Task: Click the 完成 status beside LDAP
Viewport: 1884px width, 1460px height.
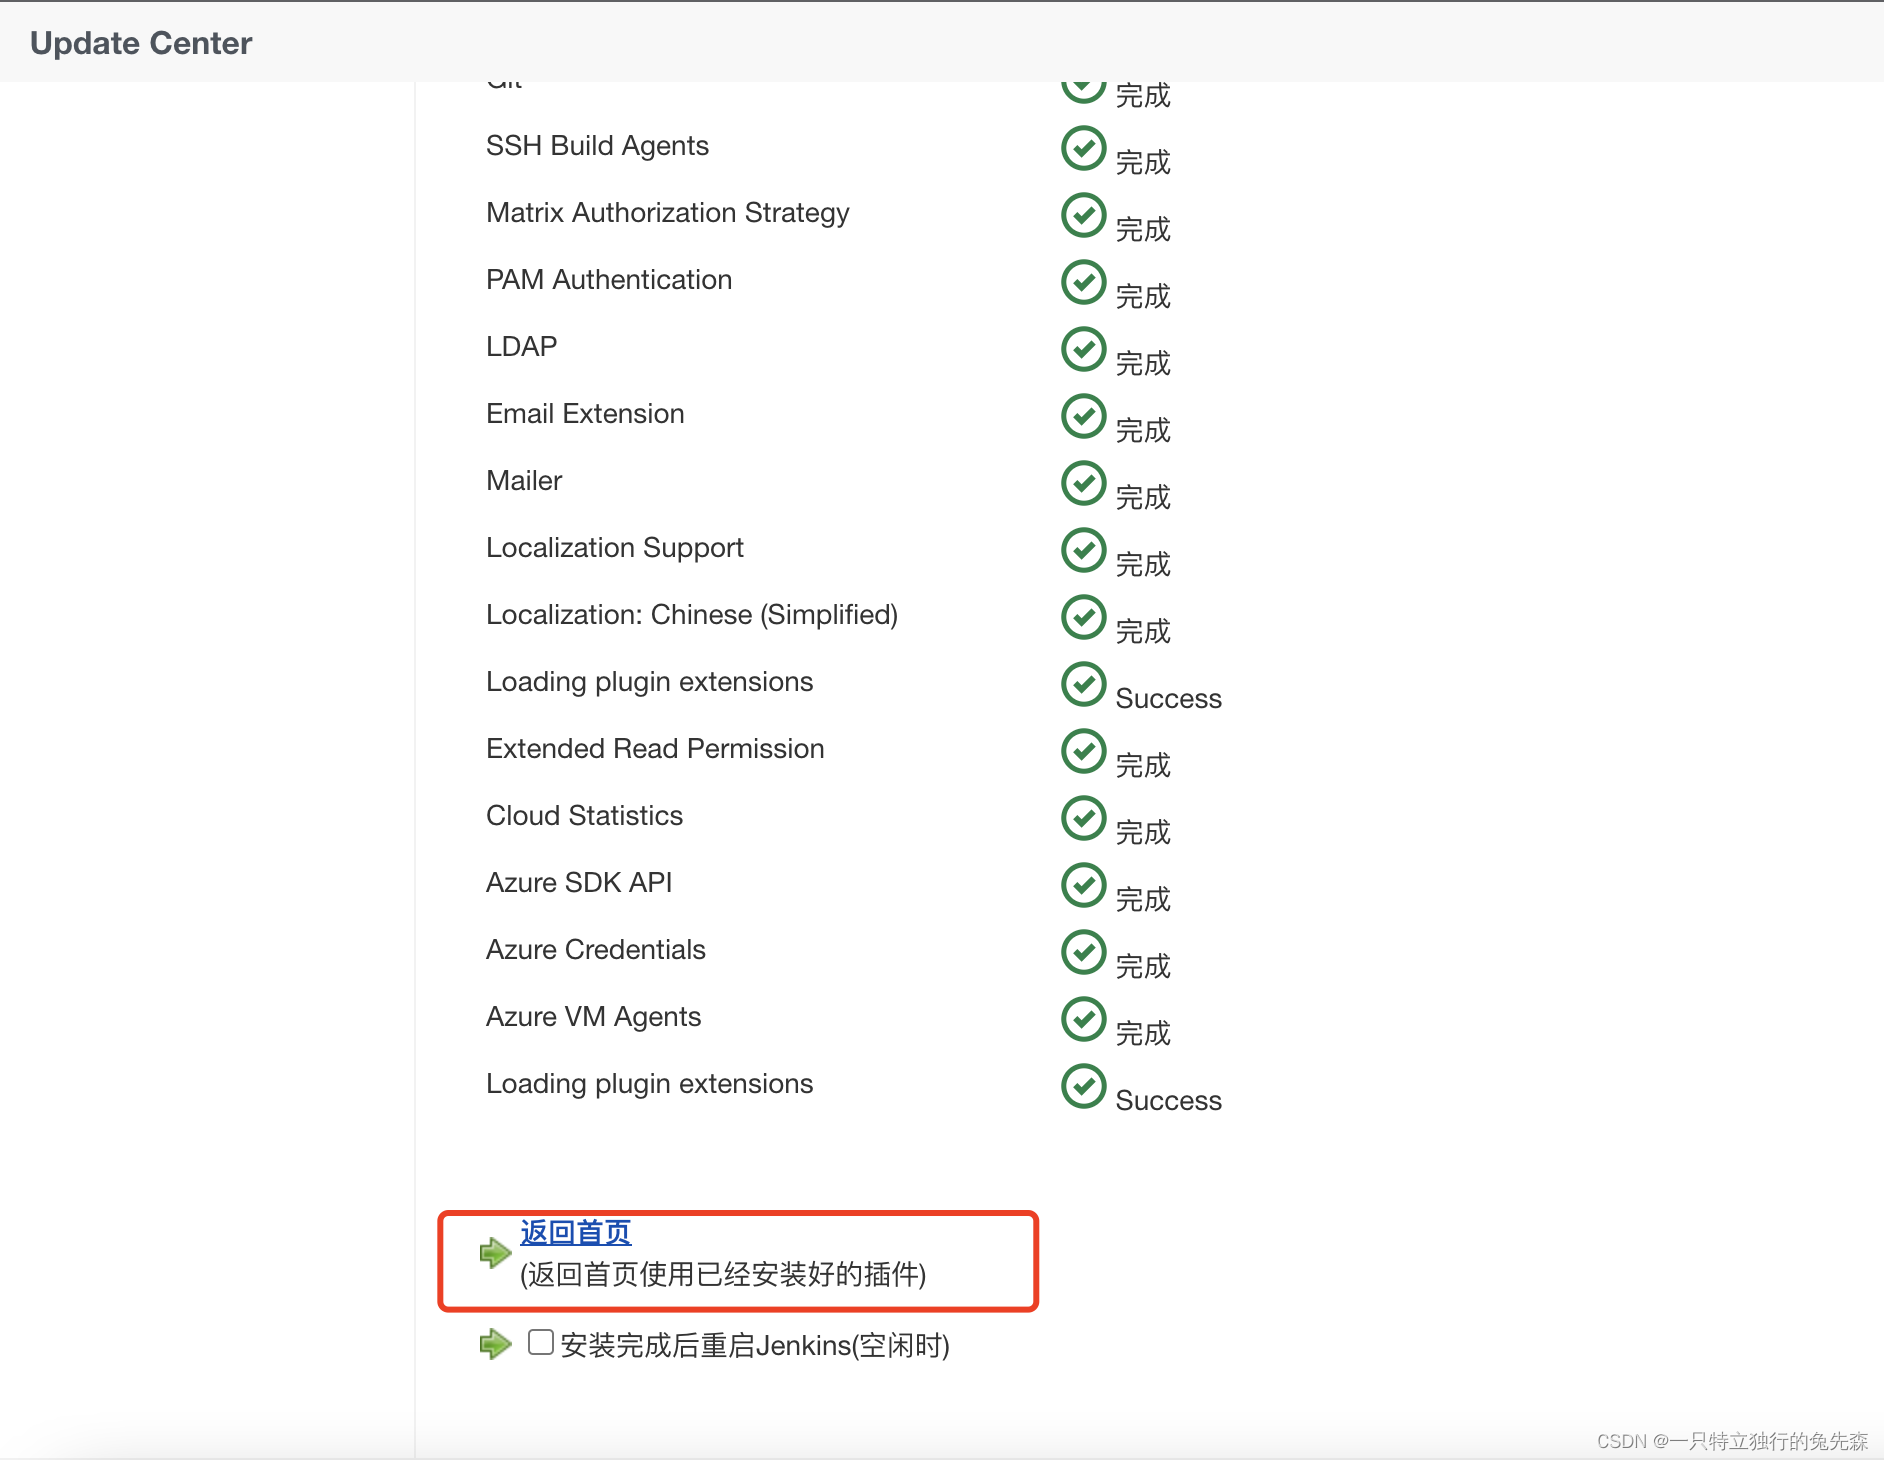Action: point(1143,363)
